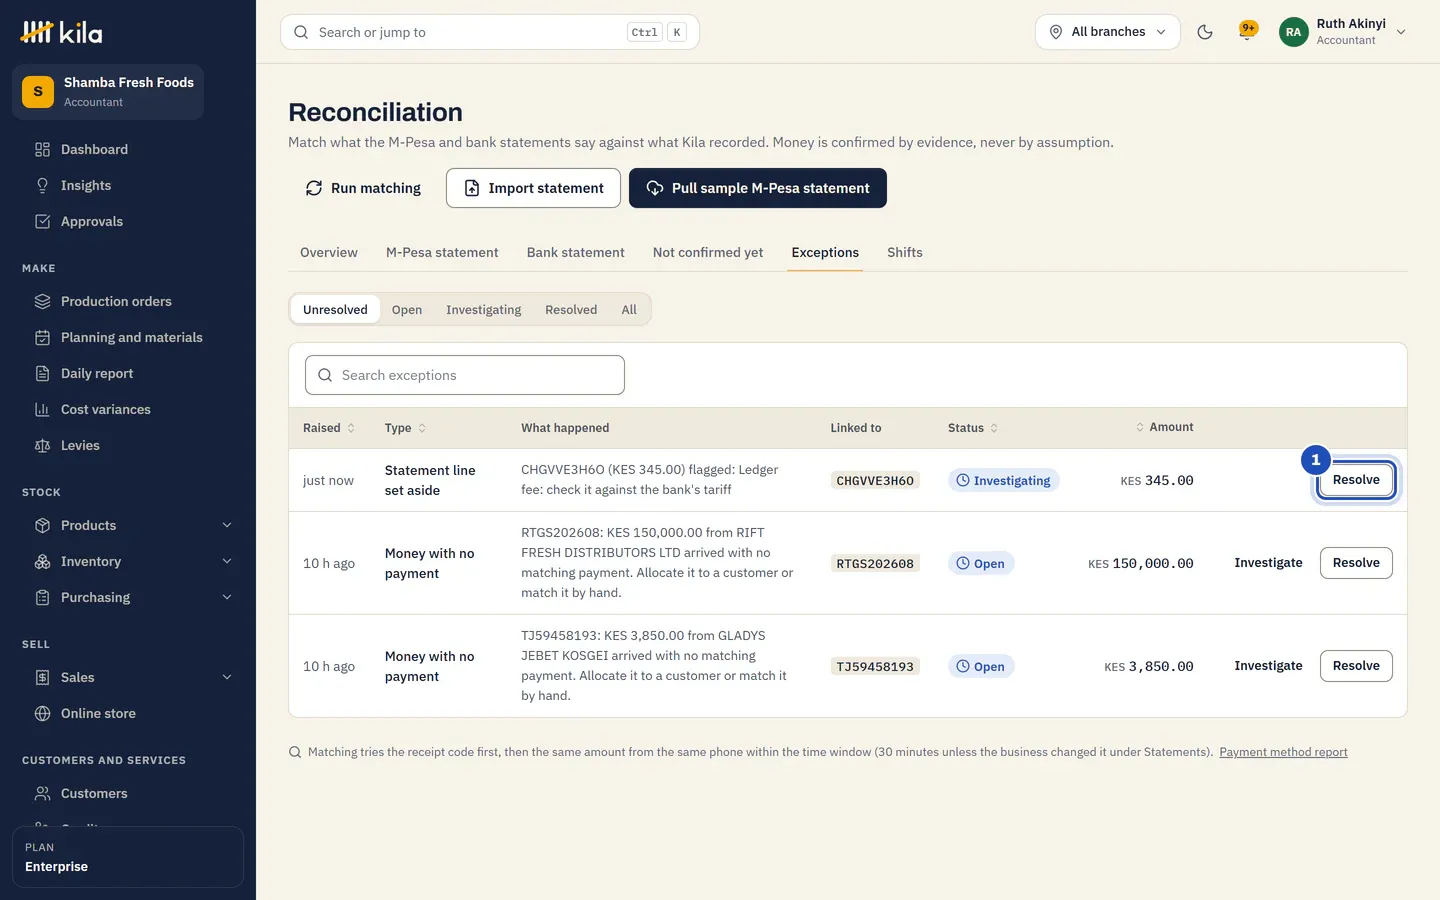1440x900 pixels.
Task: Toggle dark mode moon icon
Action: click(1205, 32)
